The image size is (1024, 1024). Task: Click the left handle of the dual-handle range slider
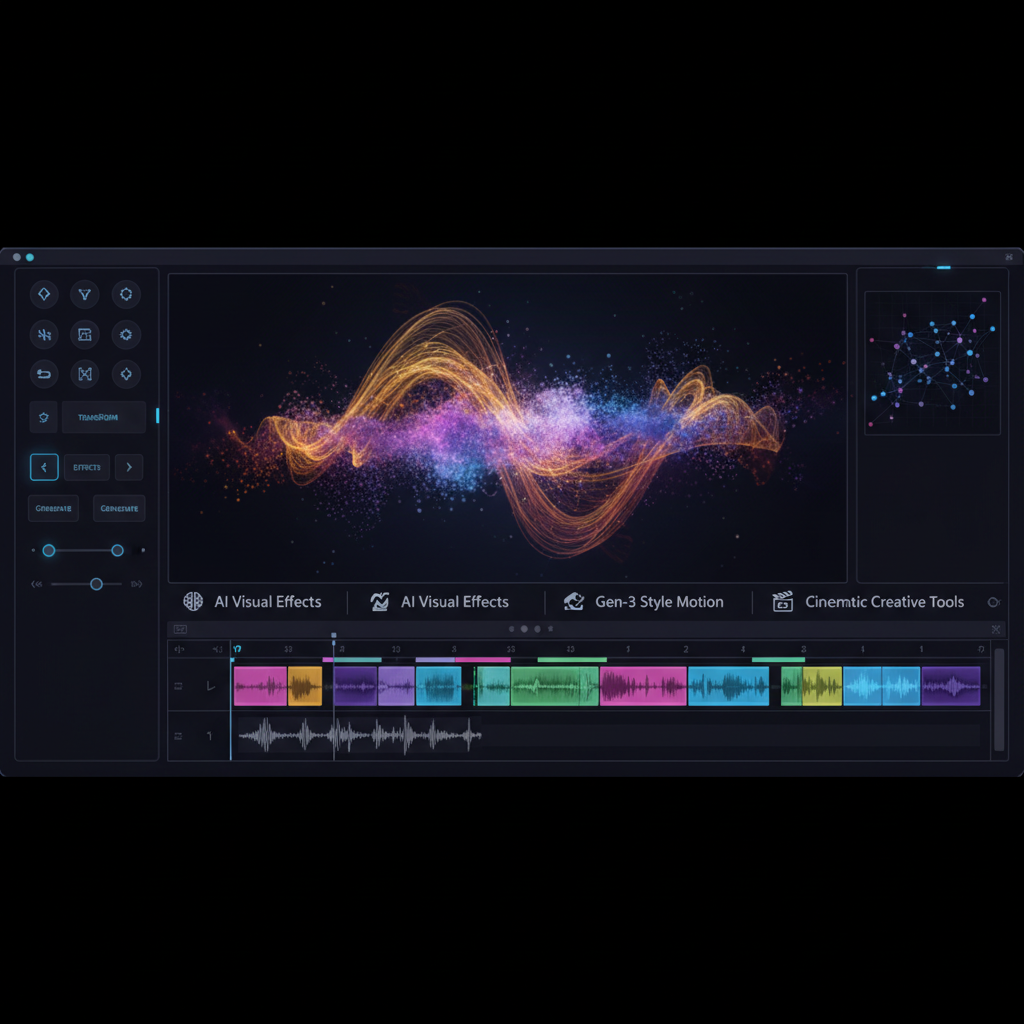pyautogui.click(x=48, y=550)
